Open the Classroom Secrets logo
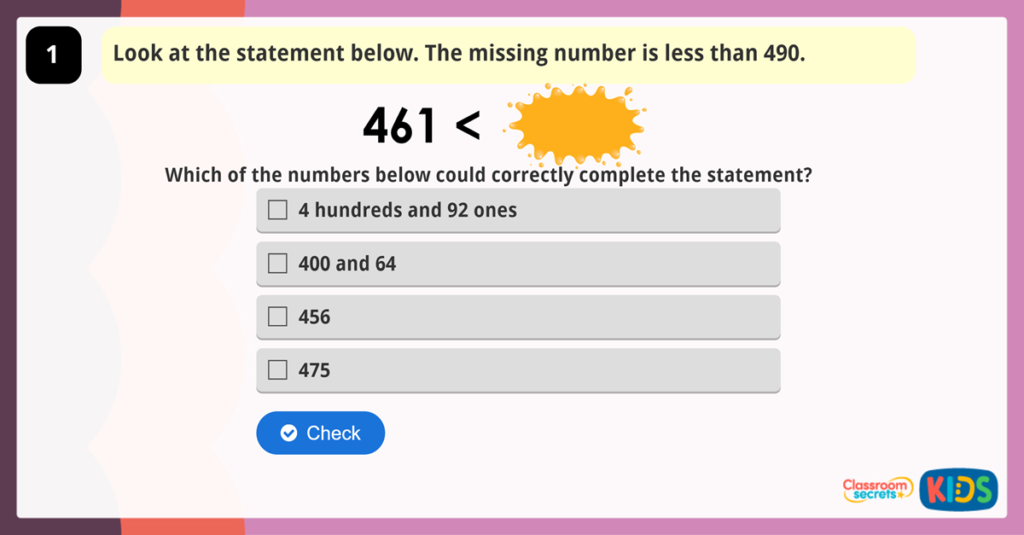 (x=877, y=489)
